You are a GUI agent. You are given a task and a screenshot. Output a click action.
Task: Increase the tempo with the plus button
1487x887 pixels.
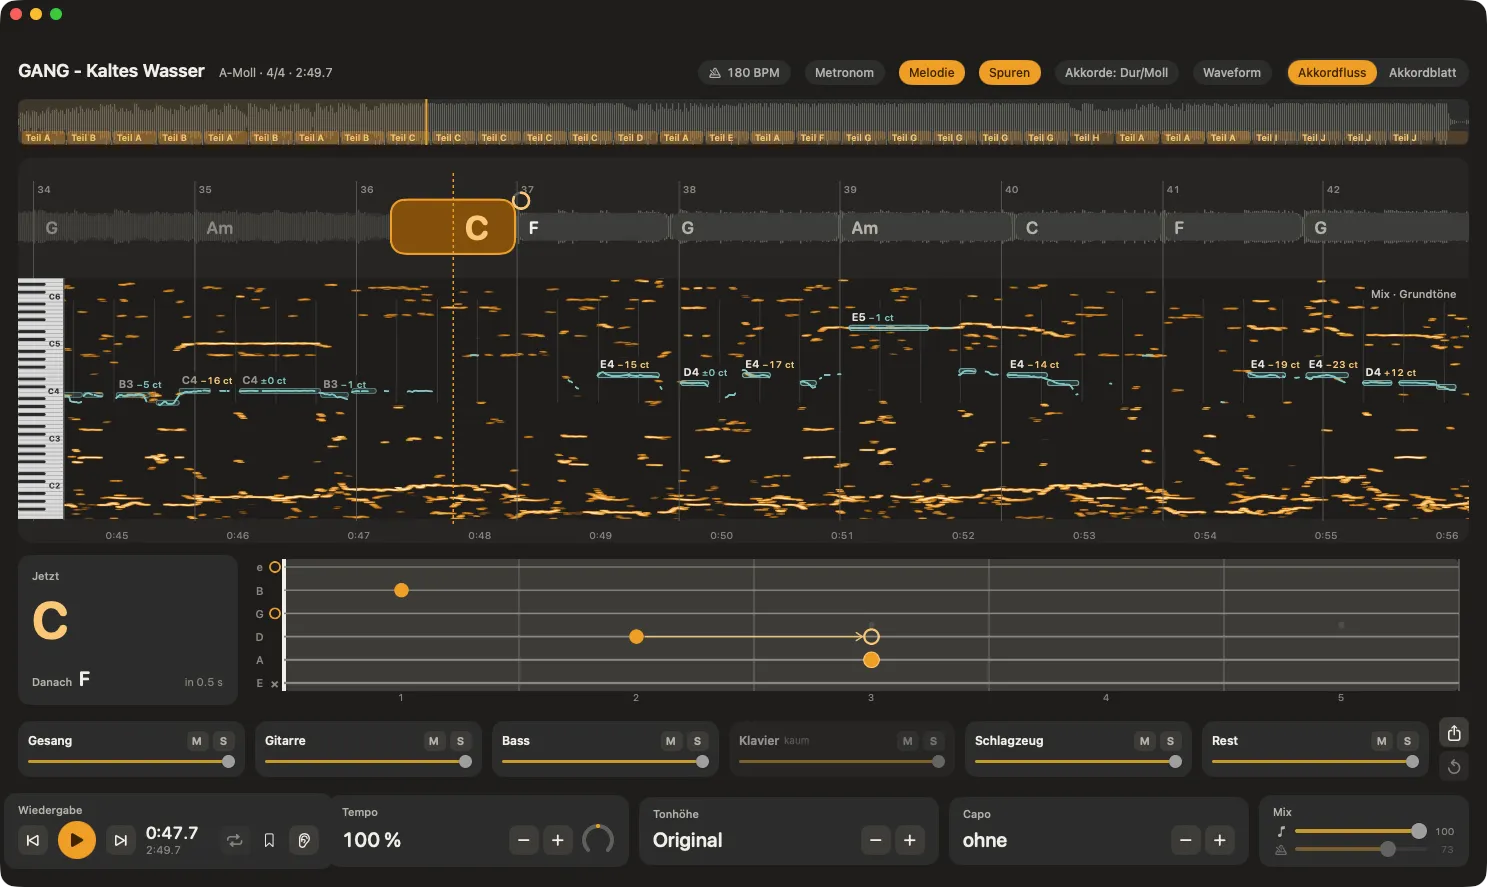tap(558, 840)
